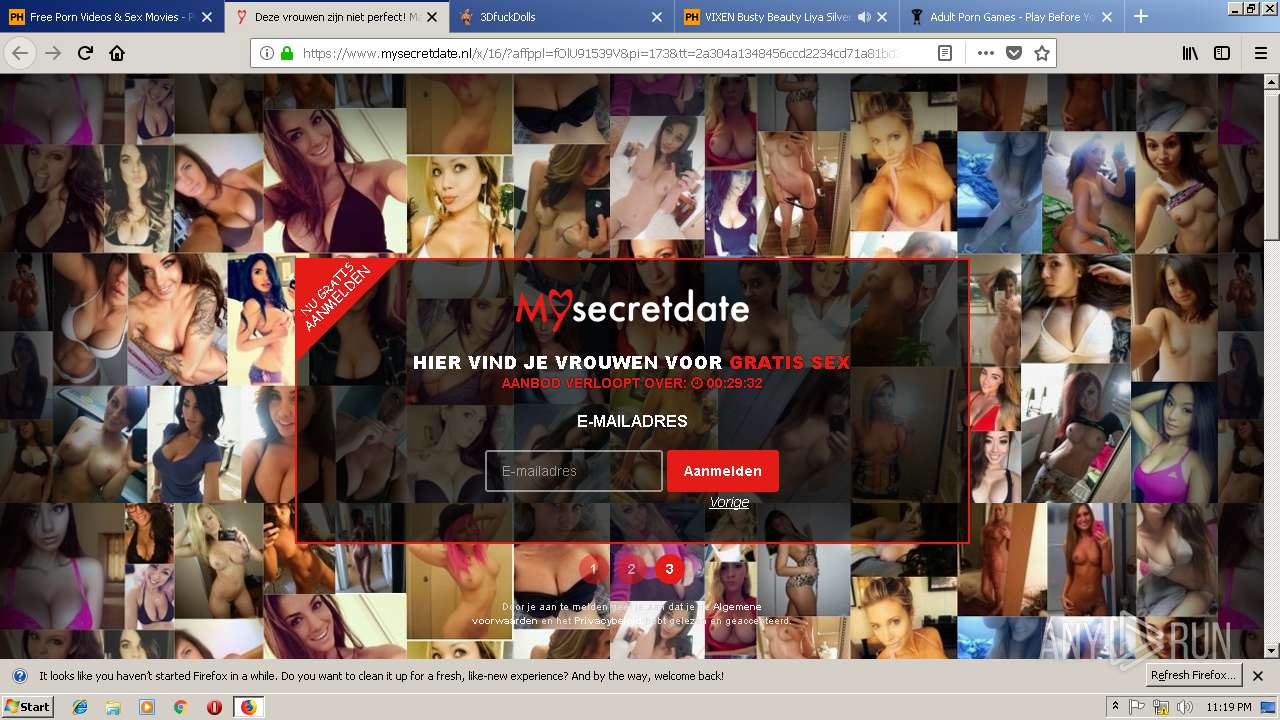This screenshot has width=1280, height=720.
Task: Open the Firefox hamburger menu
Action: click(1260, 53)
